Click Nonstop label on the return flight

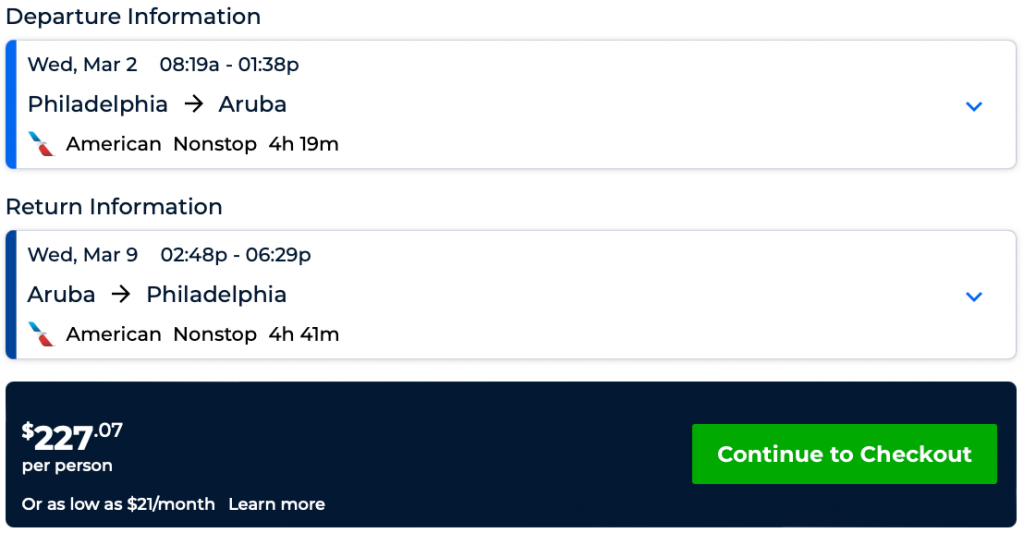point(215,334)
